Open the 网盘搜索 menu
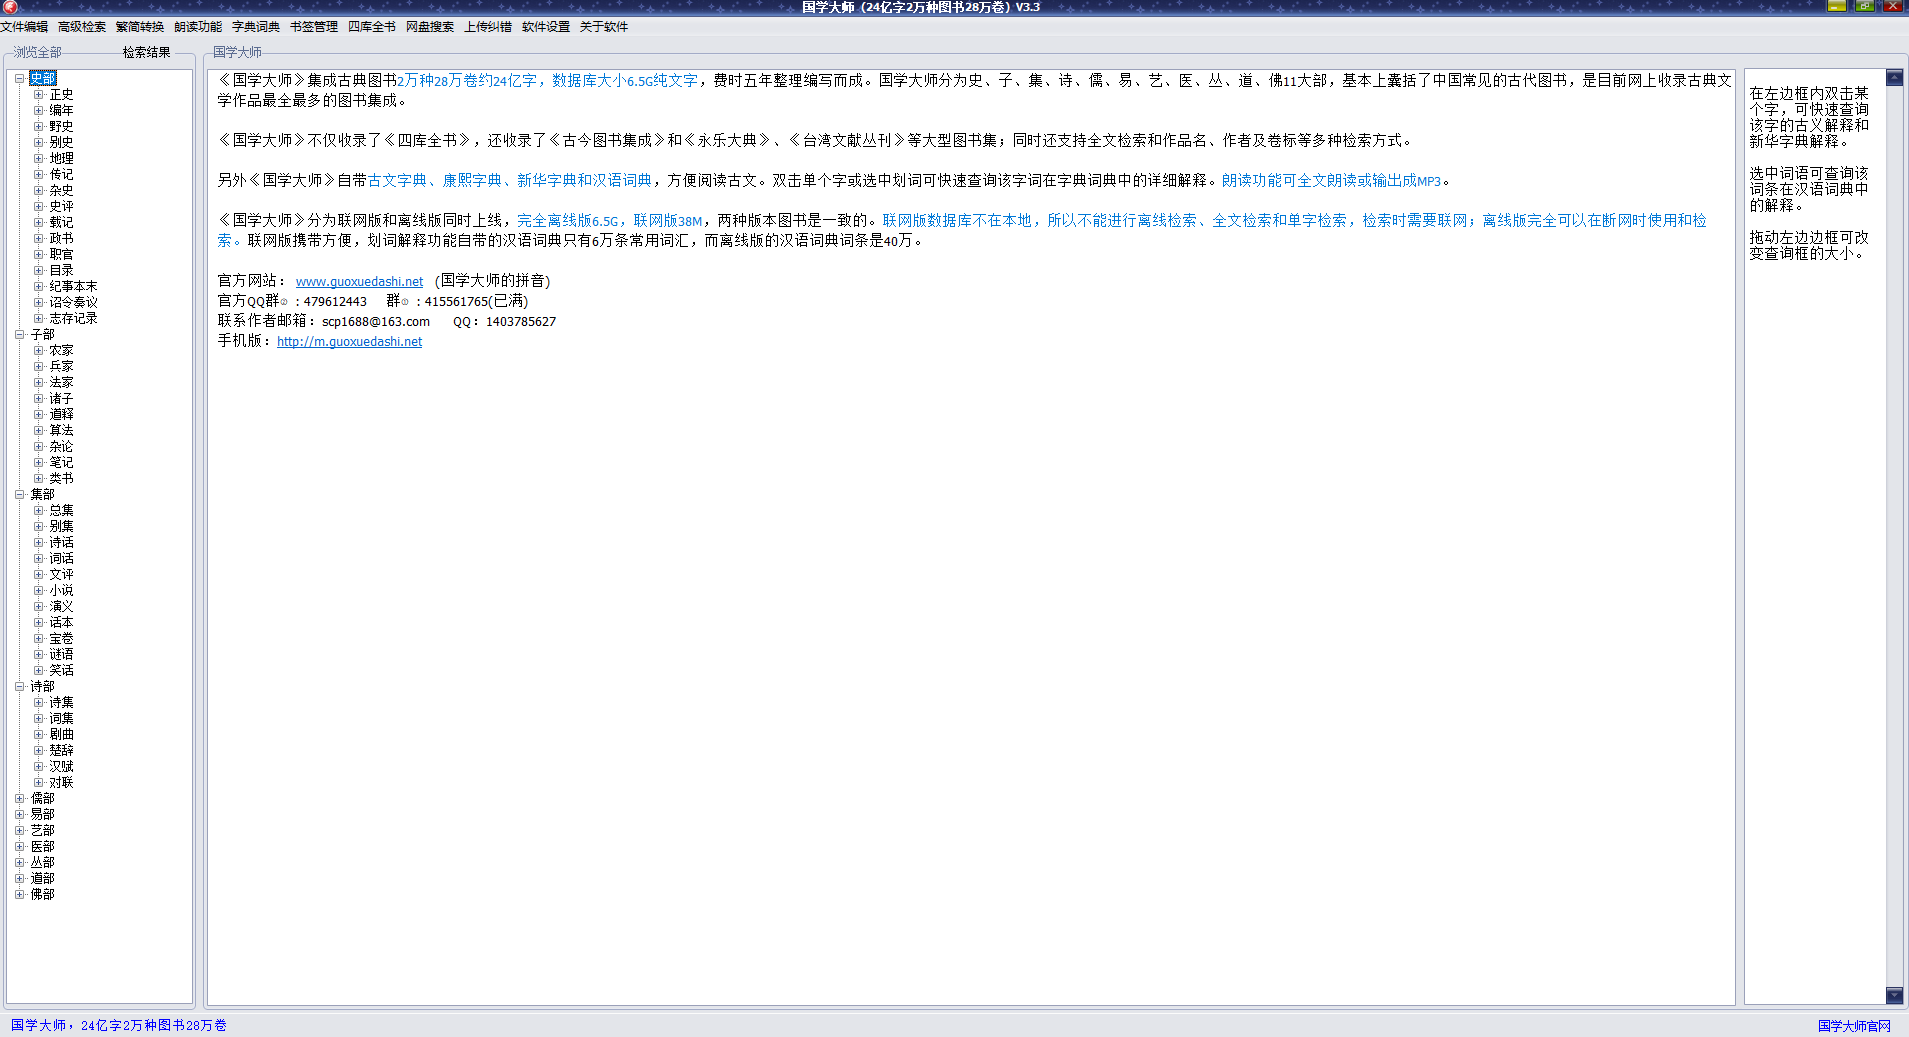 [430, 27]
